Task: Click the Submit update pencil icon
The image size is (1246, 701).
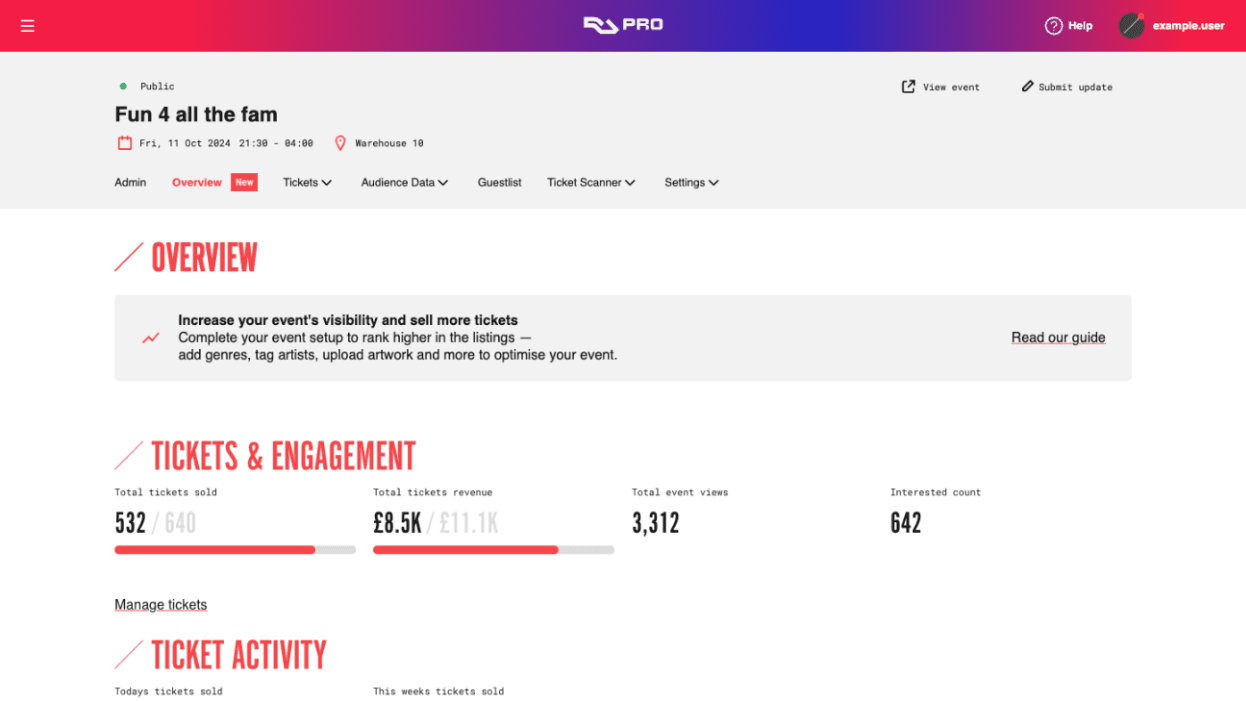Action: tap(1027, 87)
